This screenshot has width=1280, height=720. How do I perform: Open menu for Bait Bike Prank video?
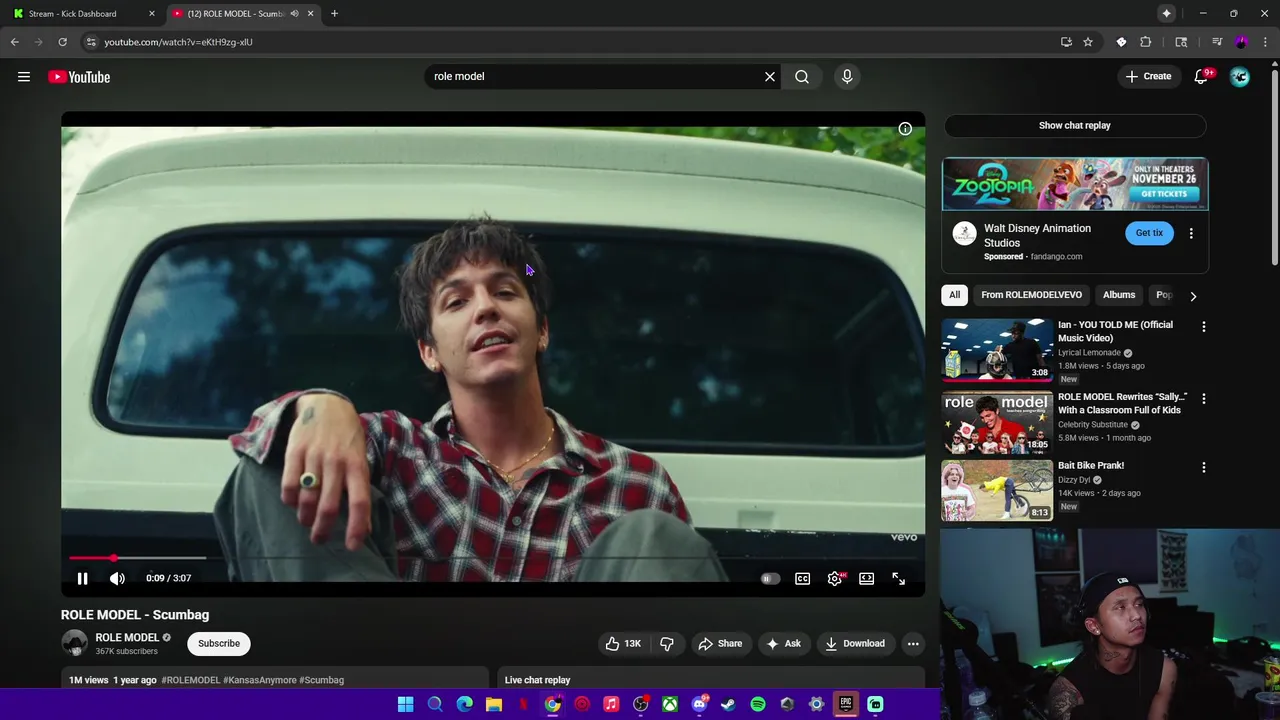1204,467
